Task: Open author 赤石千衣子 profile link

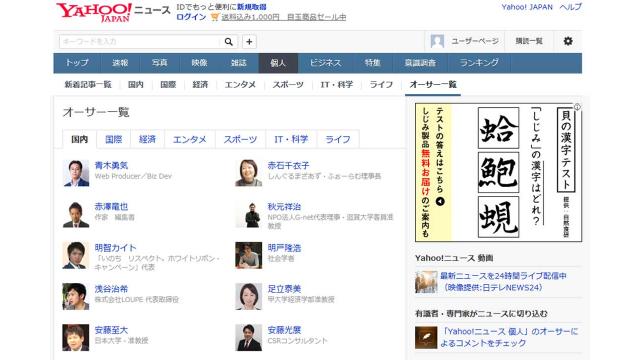Action: click(x=289, y=165)
